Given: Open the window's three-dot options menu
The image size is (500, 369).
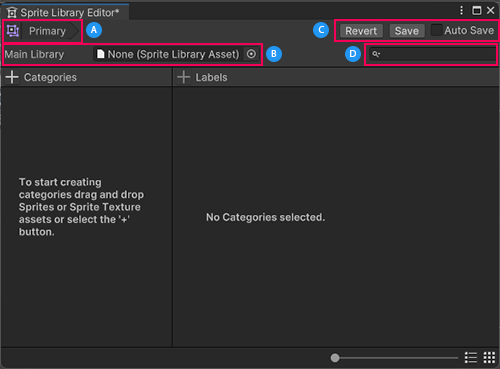Looking at the screenshot, I should pos(461,10).
